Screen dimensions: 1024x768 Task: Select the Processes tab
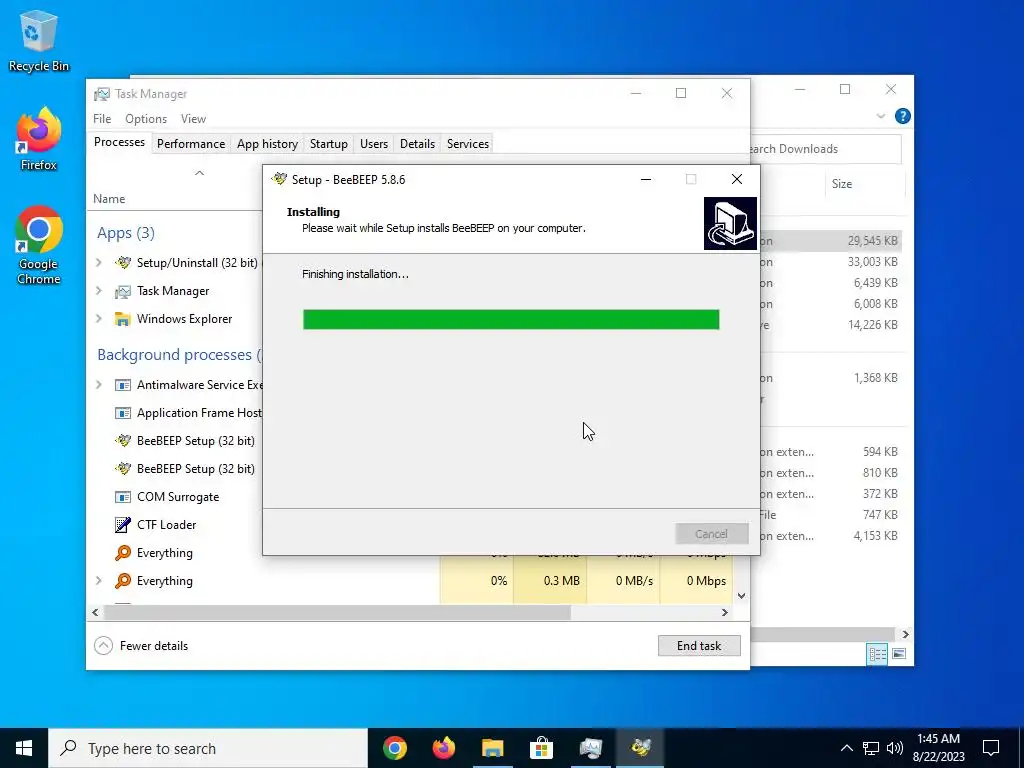pyautogui.click(x=120, y=142)
